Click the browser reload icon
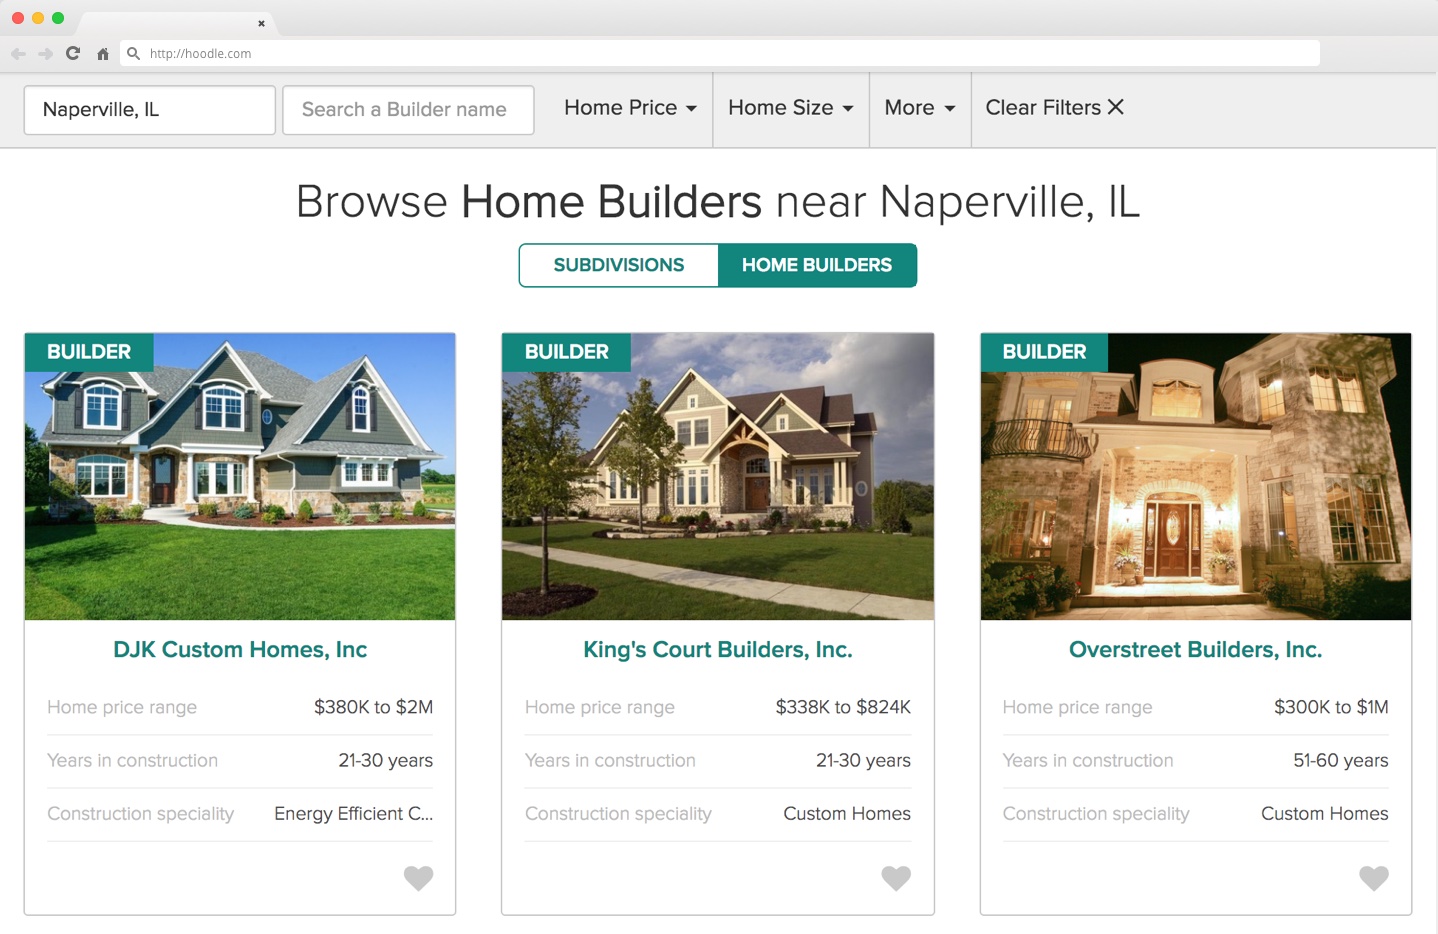 [73, 54]
